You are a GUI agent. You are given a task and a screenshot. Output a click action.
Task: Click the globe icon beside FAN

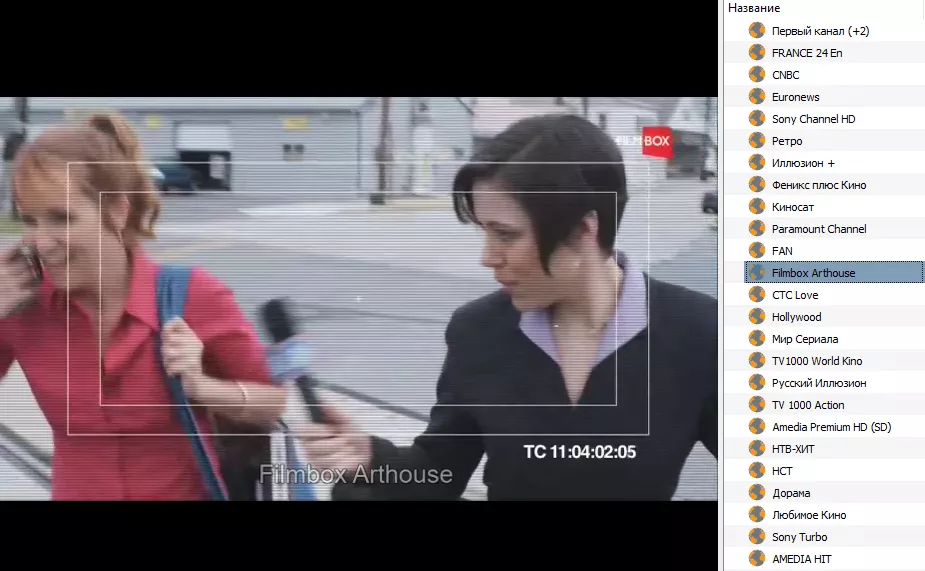click(757, 250)
